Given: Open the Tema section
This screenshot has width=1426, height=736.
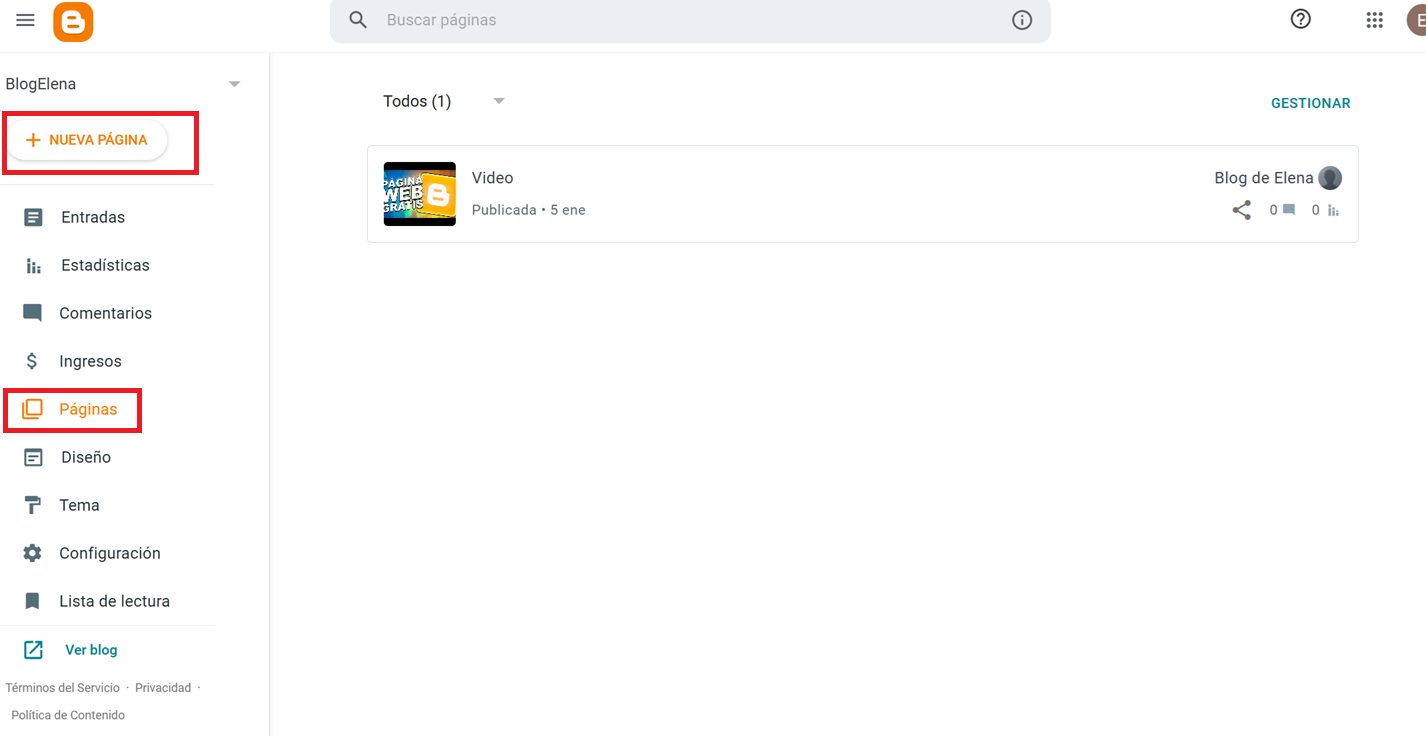Looking at the screenshot, I should coord(78,505).
